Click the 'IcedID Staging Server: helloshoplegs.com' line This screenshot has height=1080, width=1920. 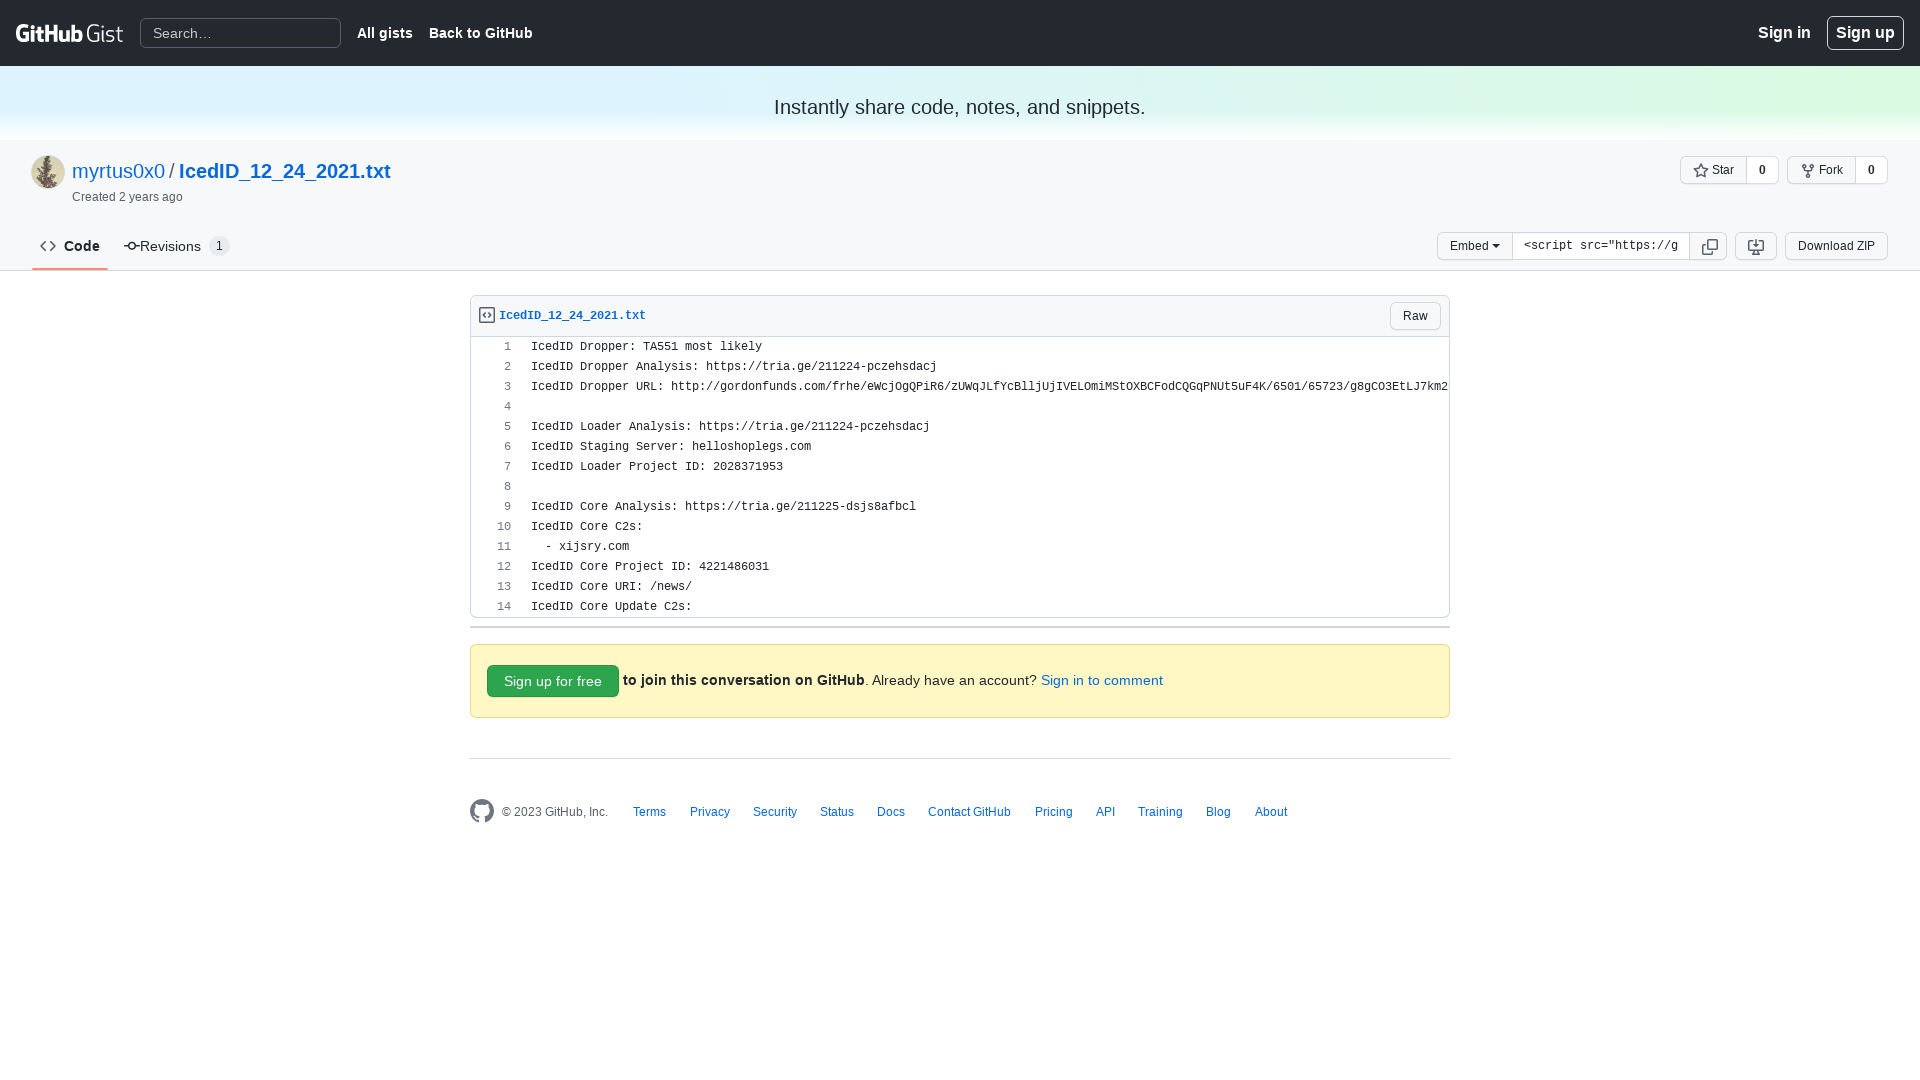671,447
